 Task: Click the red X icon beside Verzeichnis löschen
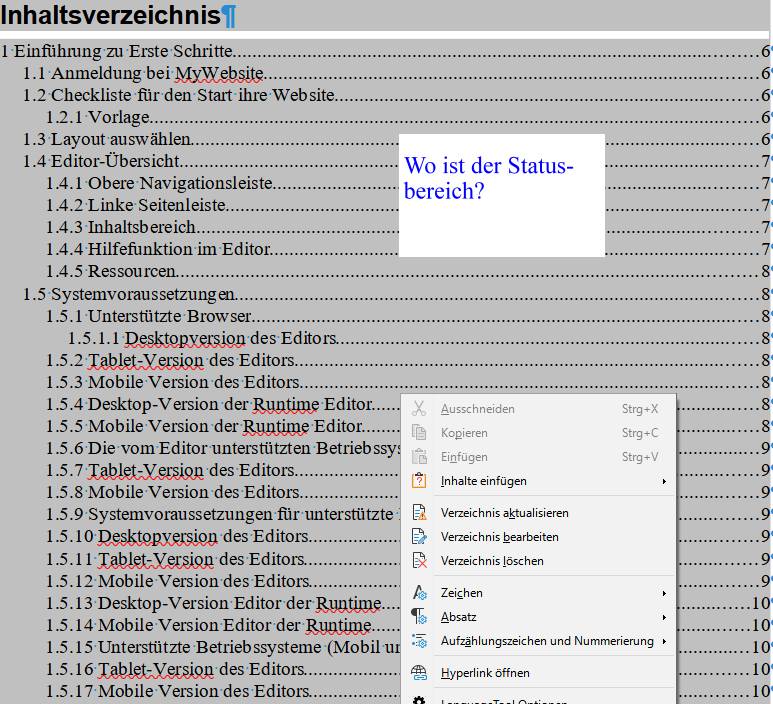(x=419, y=561)
